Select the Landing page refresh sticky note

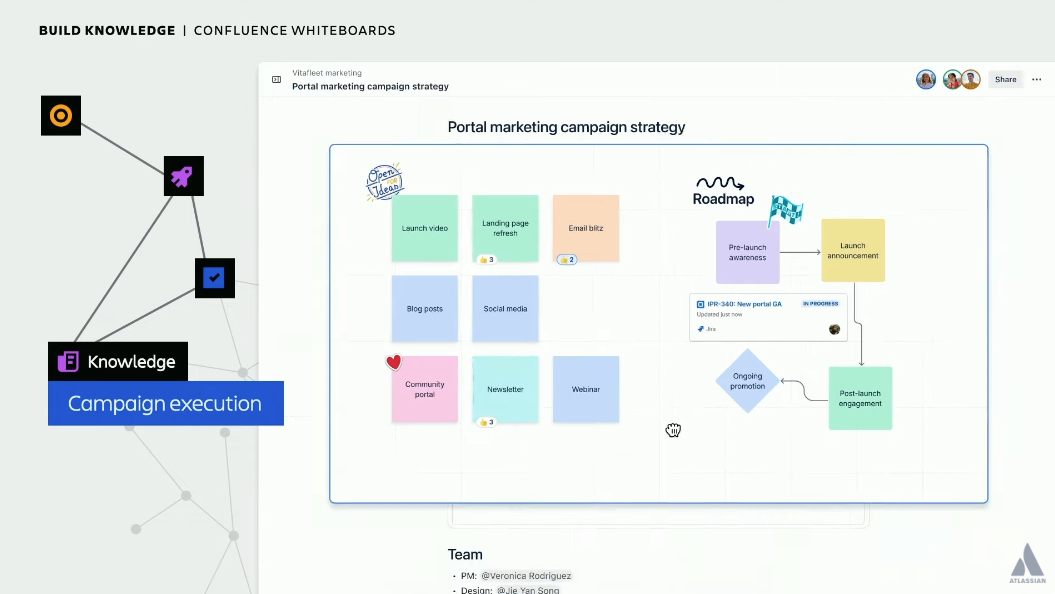[505, 228]
